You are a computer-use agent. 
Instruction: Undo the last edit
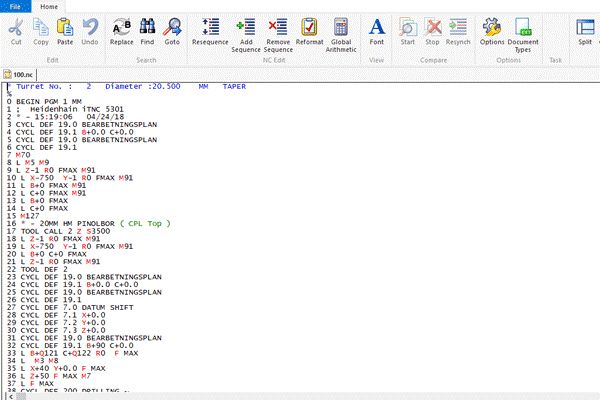click(x=90, y=30)
